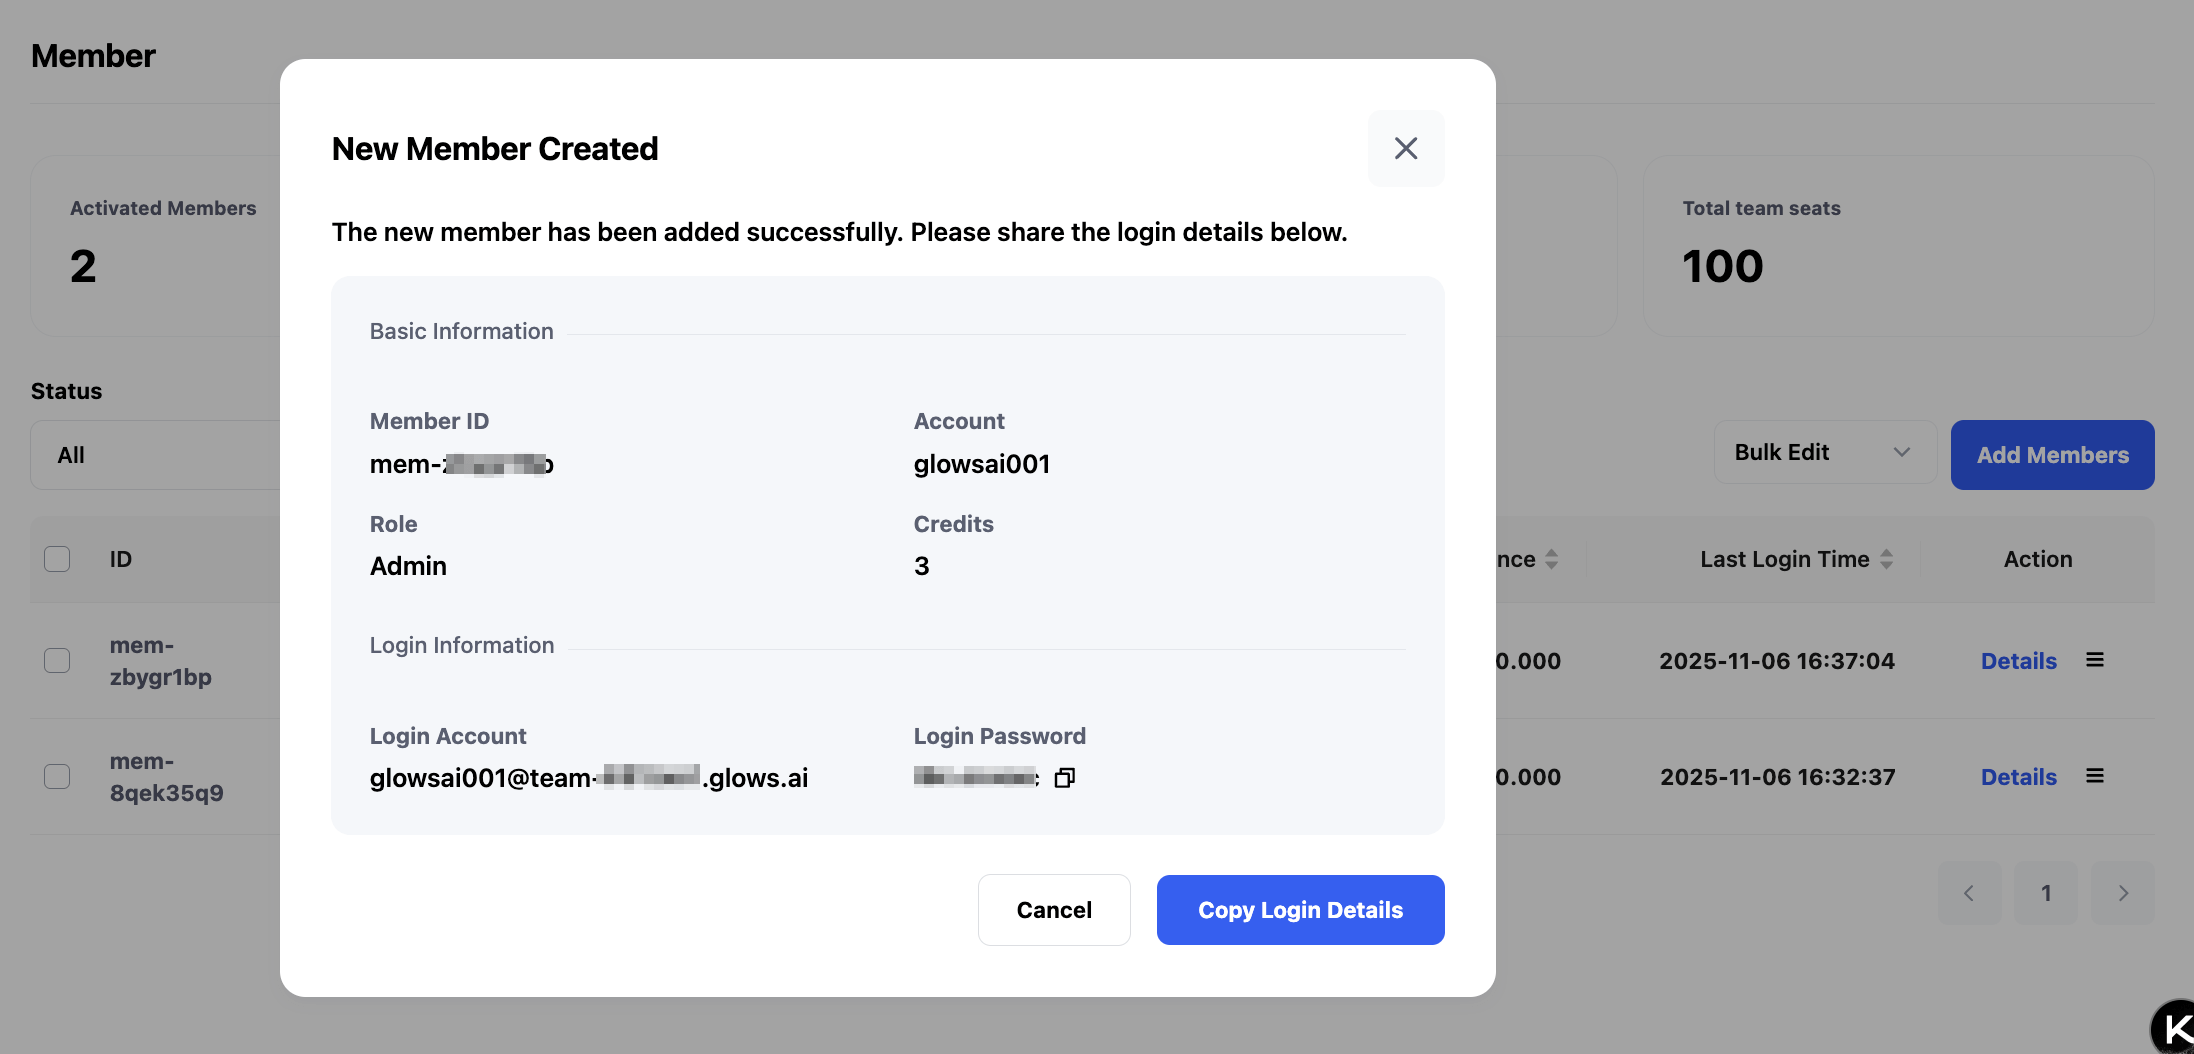The width and height of the screenshot is (2194, 1054).
Task: Open action menu for member zbygr1bp
Action: pos(2095,660)
